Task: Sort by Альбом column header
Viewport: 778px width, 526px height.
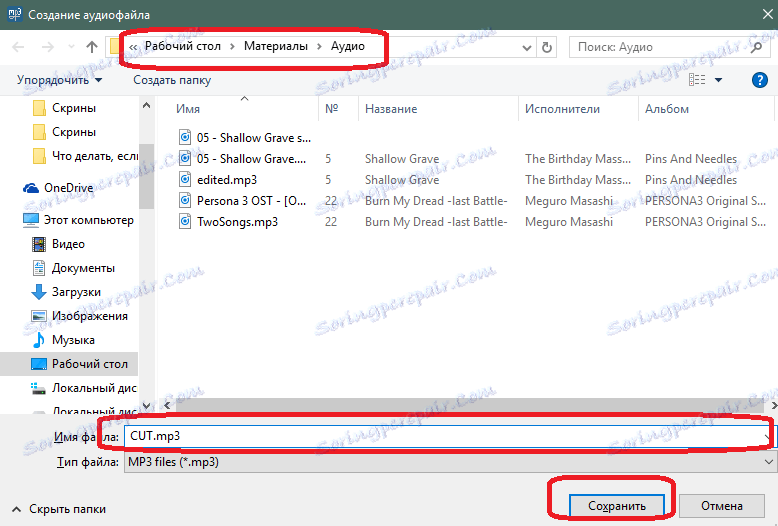Action: [x=667, y=109]
